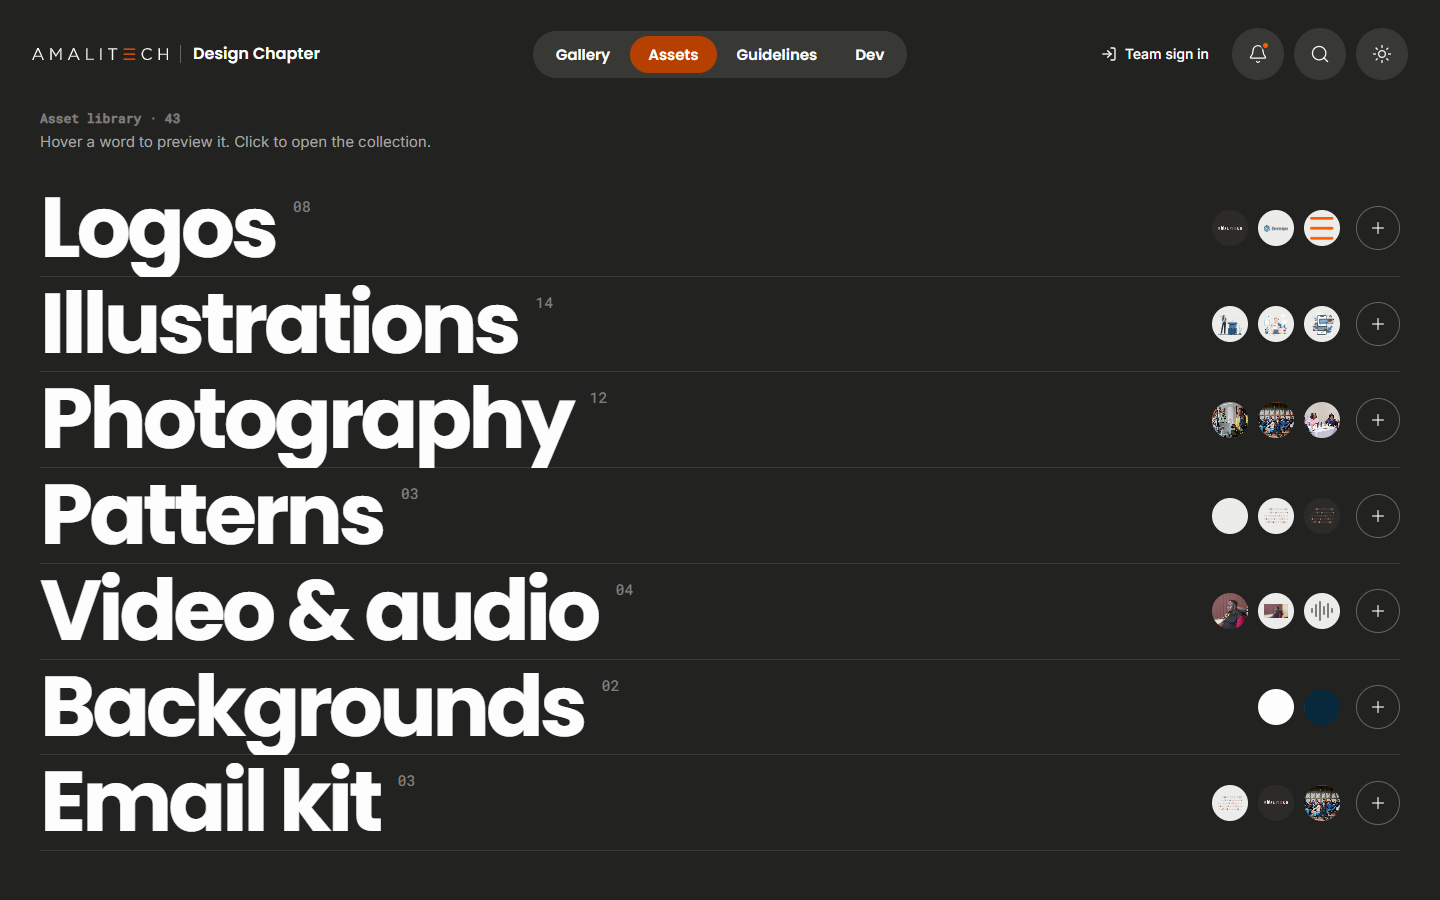Click the middle Photography group photo thumbnail
The height and width of the screenshot is (900, 1440).
click(x=1276, y=420)
